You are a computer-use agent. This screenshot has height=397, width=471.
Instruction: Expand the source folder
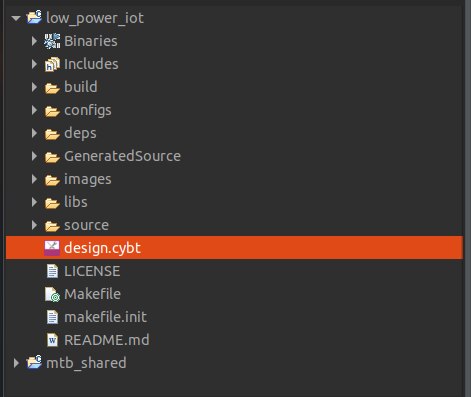(34, 225)
